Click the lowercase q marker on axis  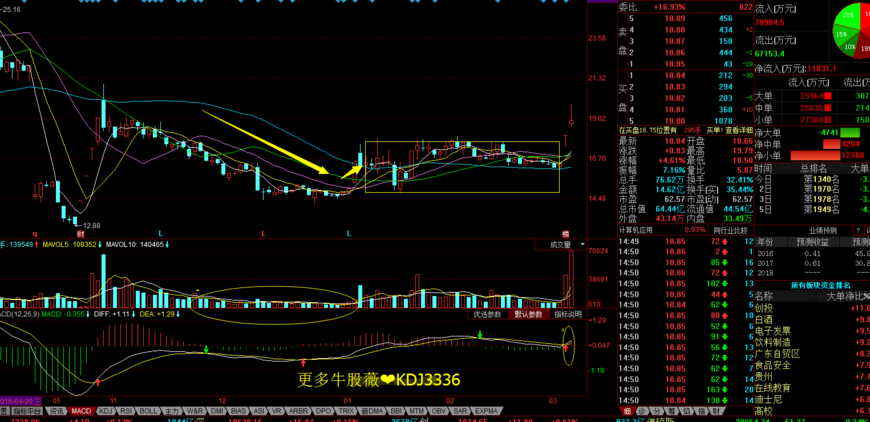pyautogui.click(x=34, y=234)
